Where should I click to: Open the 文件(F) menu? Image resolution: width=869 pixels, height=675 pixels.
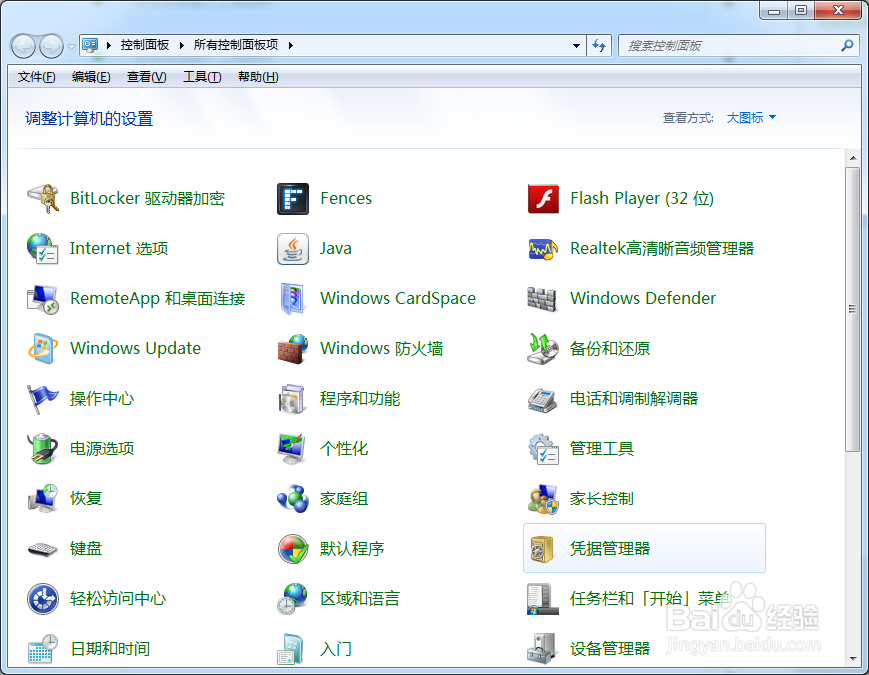coord(37,77)
